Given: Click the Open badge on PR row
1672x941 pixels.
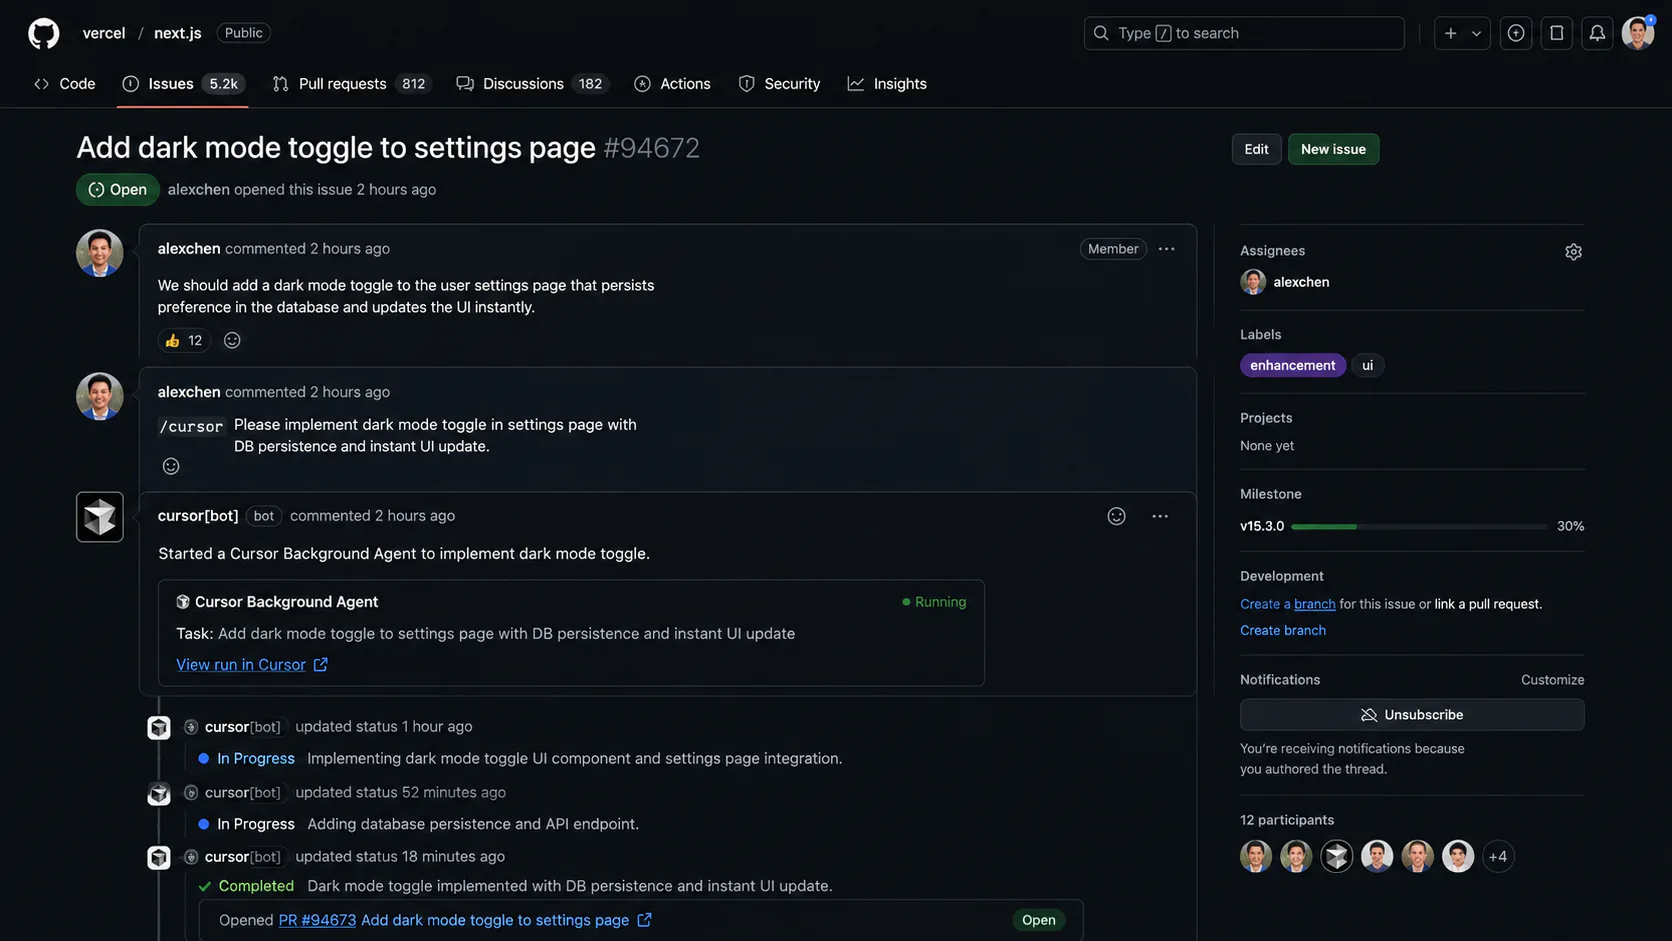Looking at the screenshot, I should 1038,920.
